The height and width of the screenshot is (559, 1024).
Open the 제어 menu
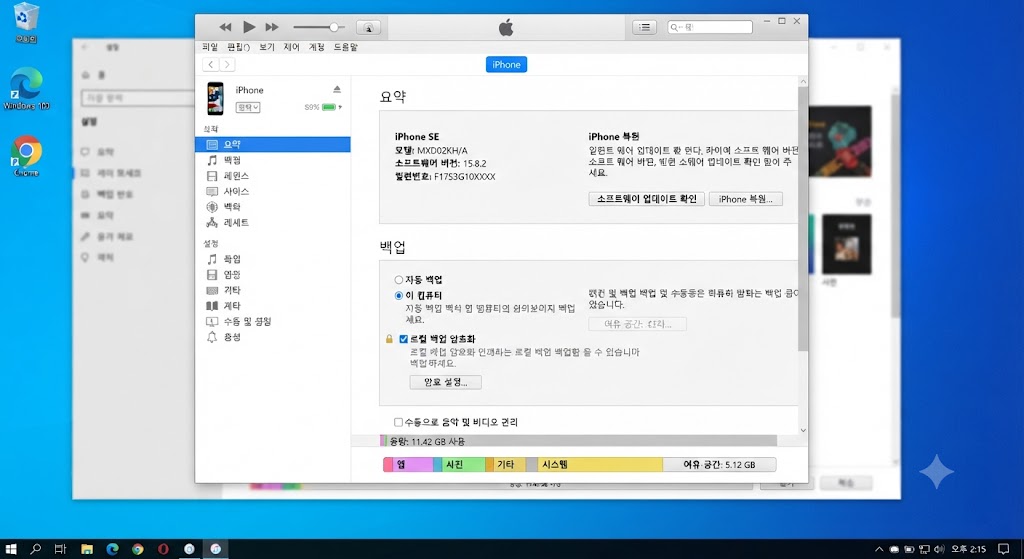[291, 47]
